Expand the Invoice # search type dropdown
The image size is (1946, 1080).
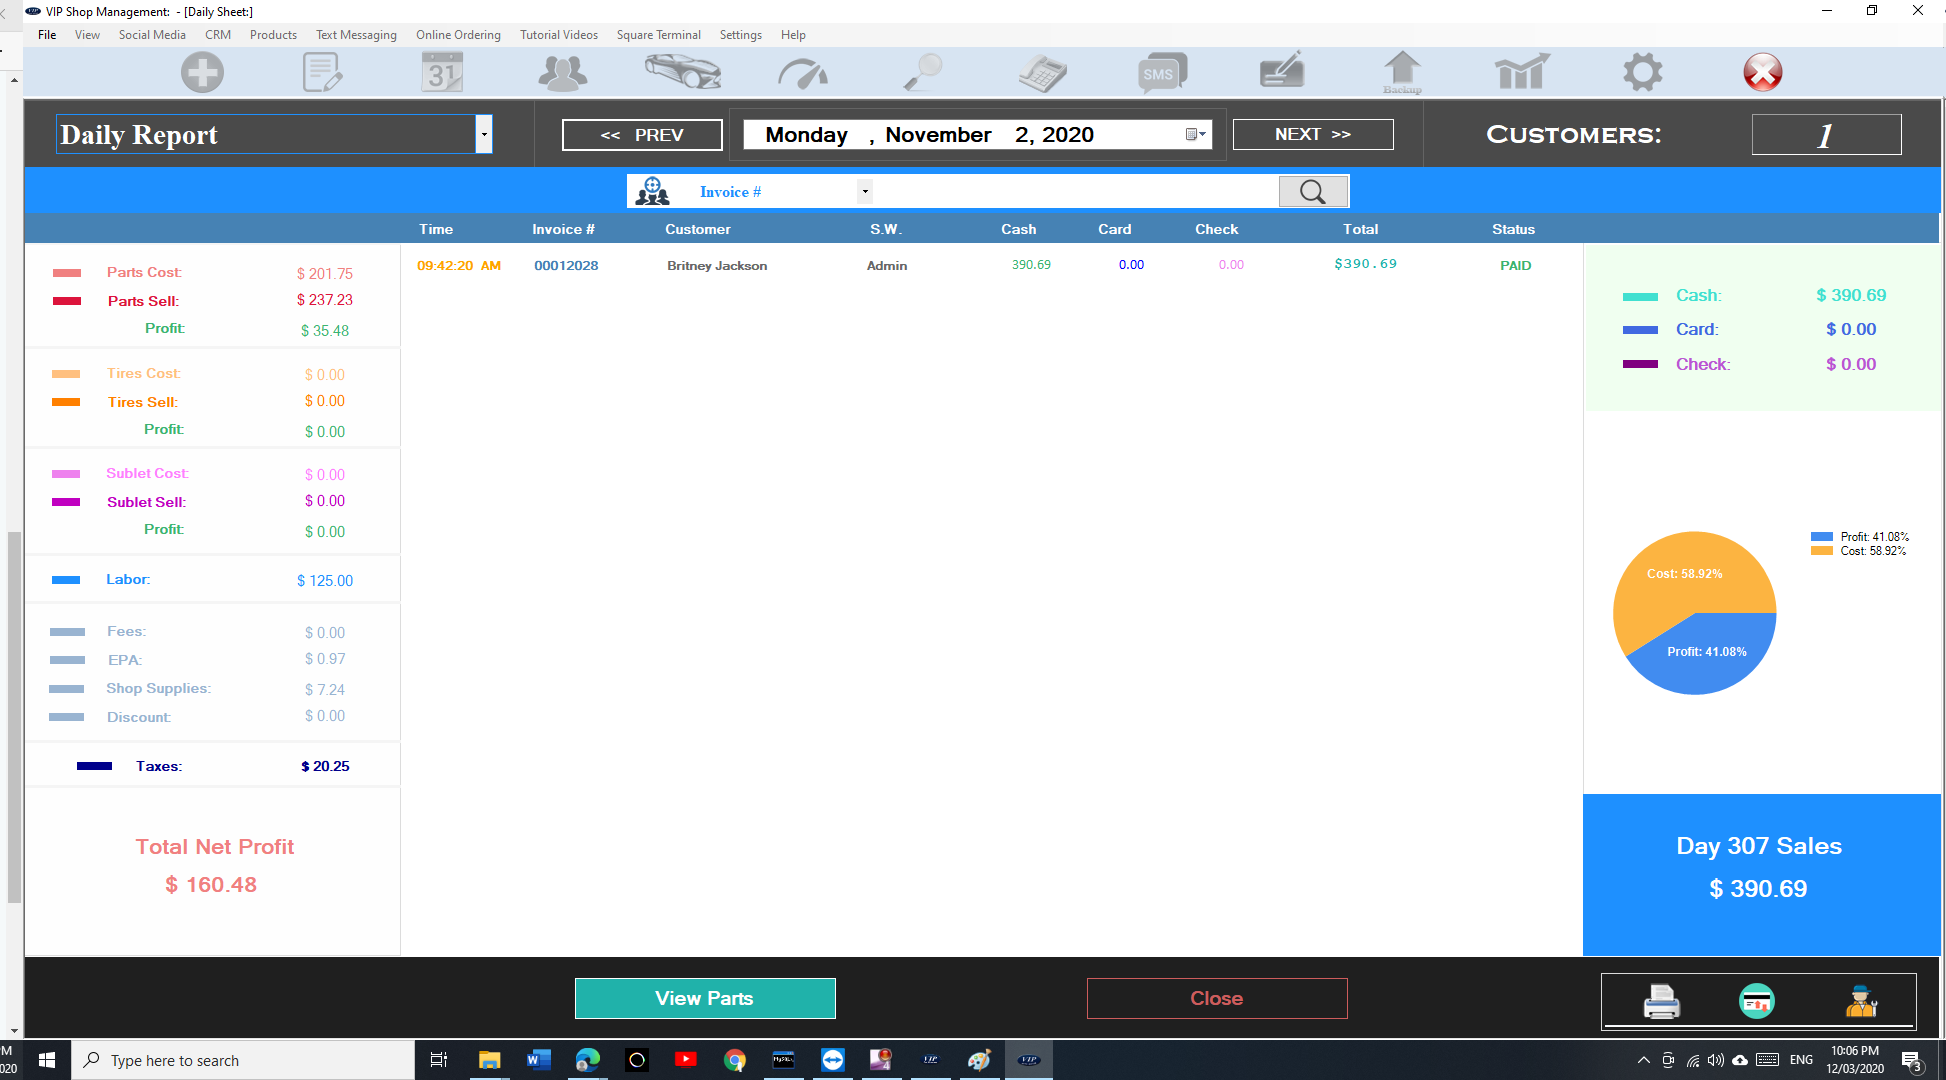click(865, 191)
